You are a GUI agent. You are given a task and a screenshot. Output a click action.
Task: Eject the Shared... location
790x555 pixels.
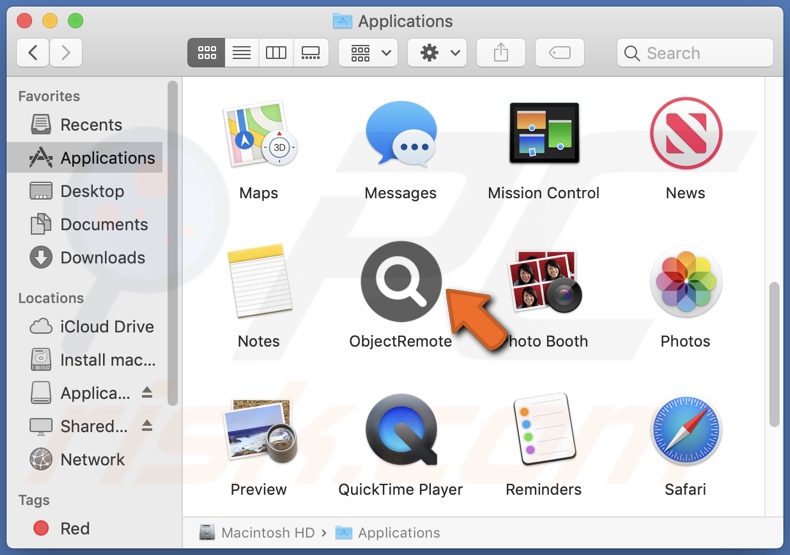(147, 426)
